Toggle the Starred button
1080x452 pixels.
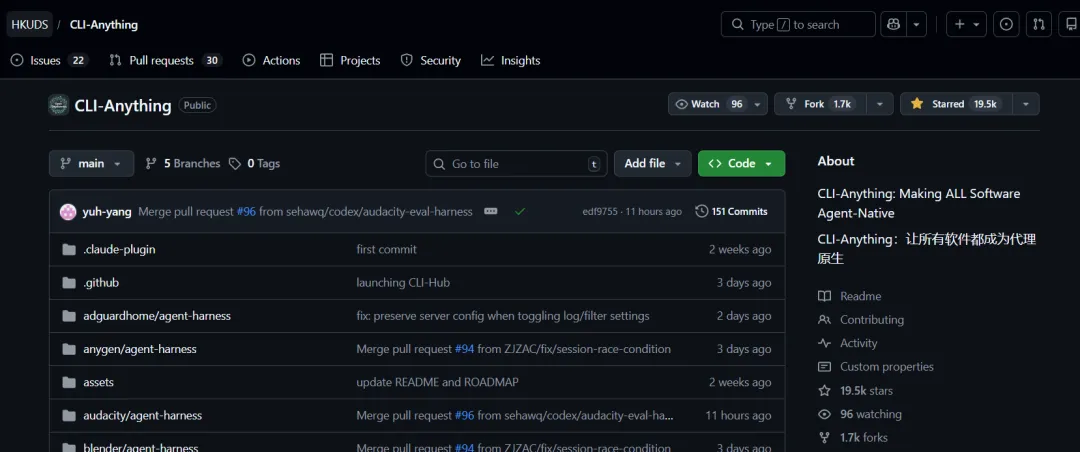pos(956,104)
